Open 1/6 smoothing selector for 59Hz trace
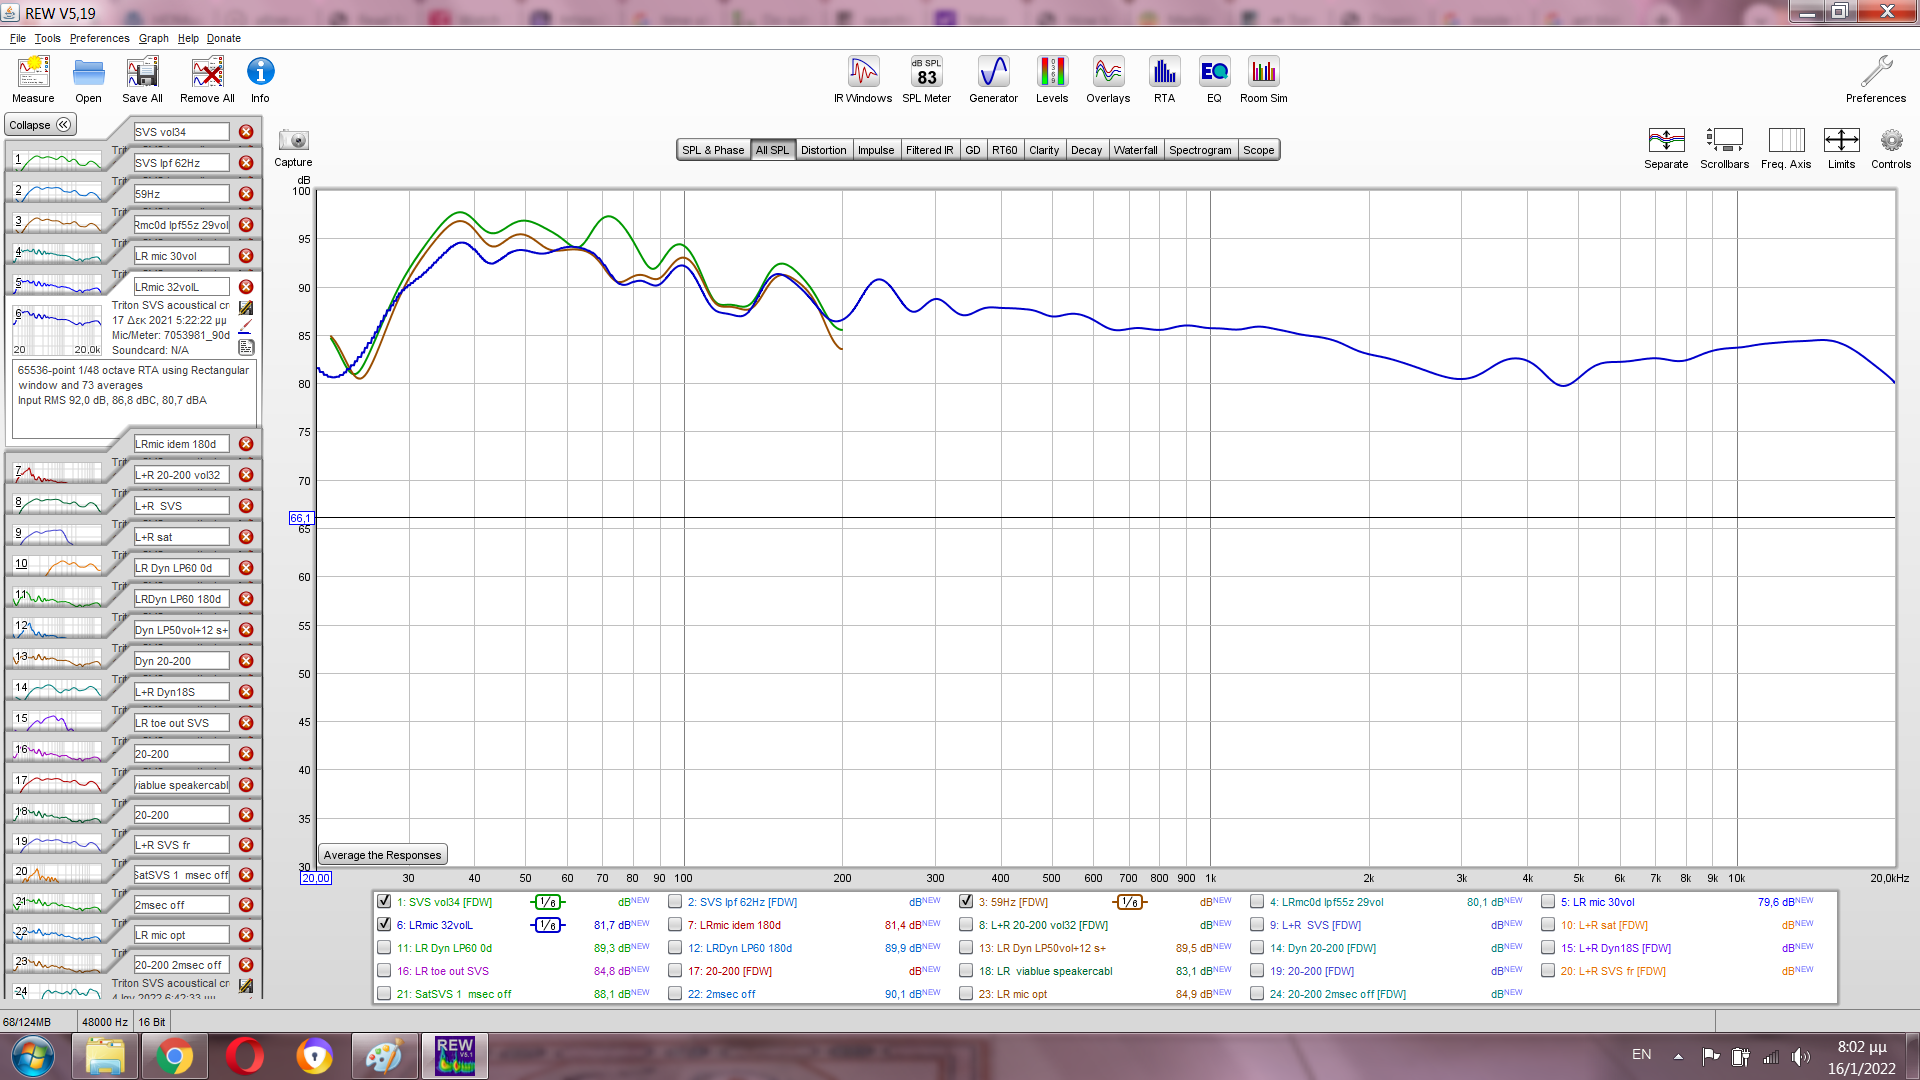The image size is (1920, 1080). (1129, 902)
